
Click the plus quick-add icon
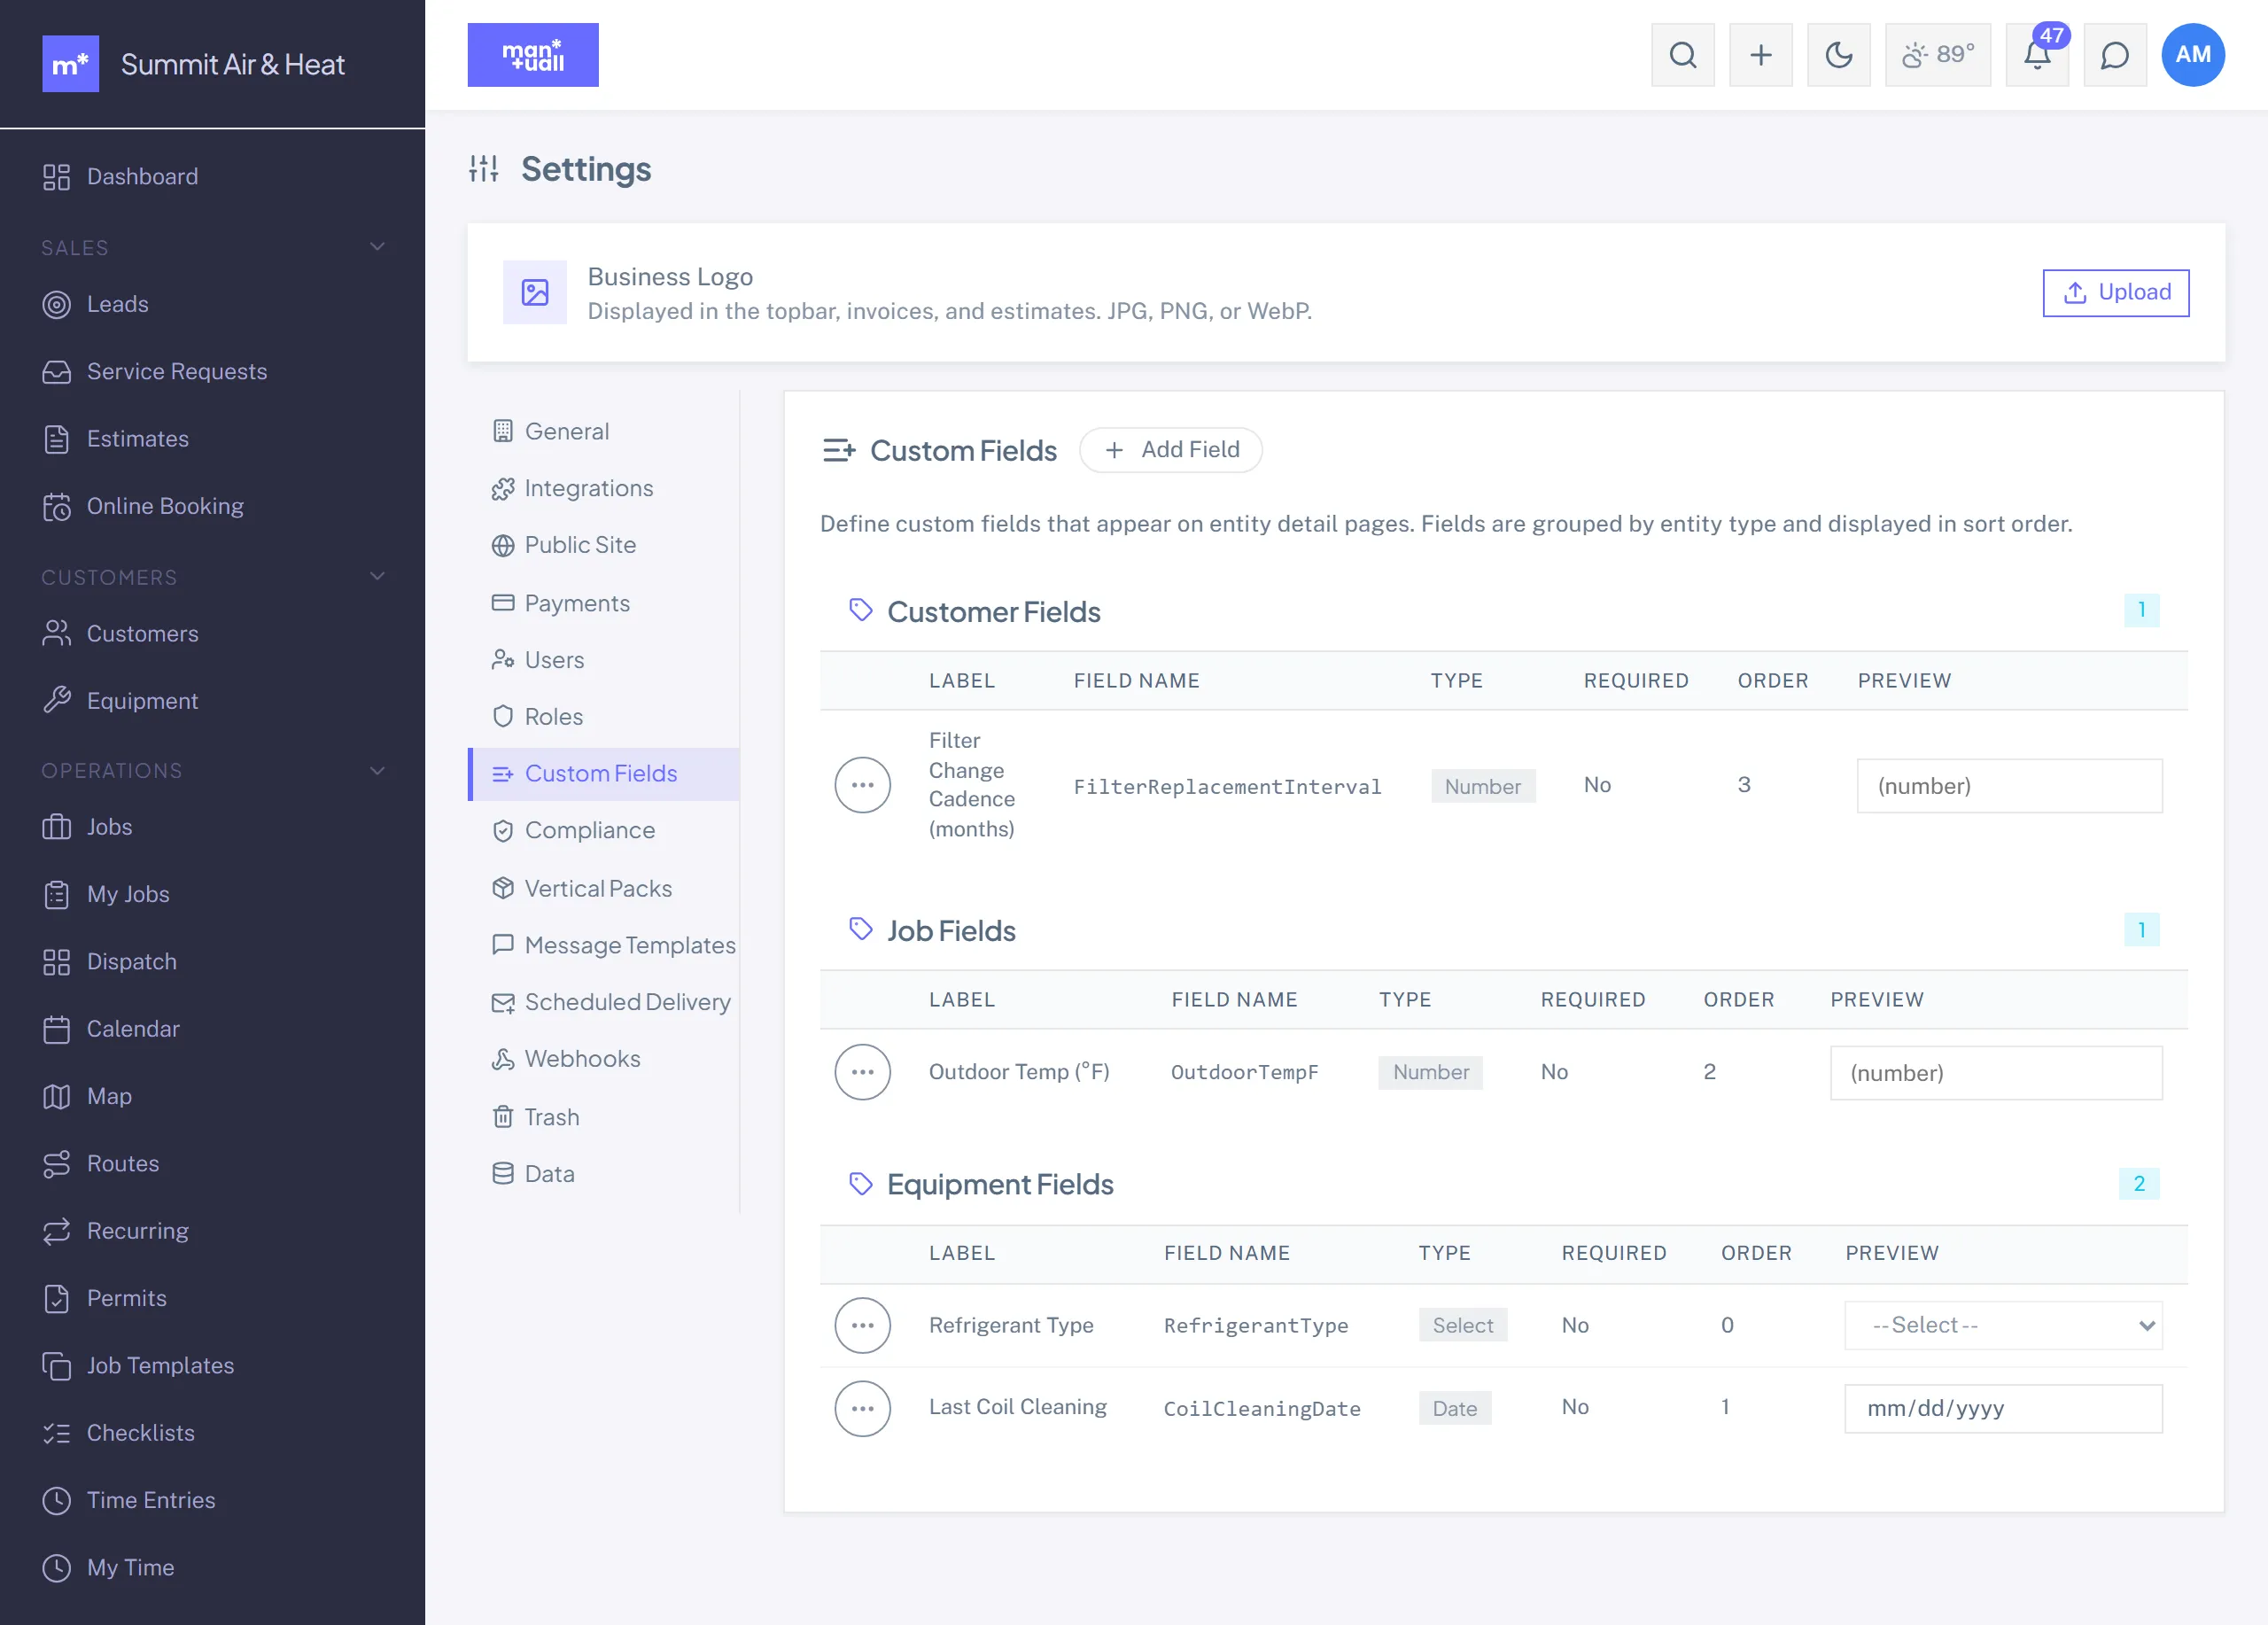(x=1761, y=55)
